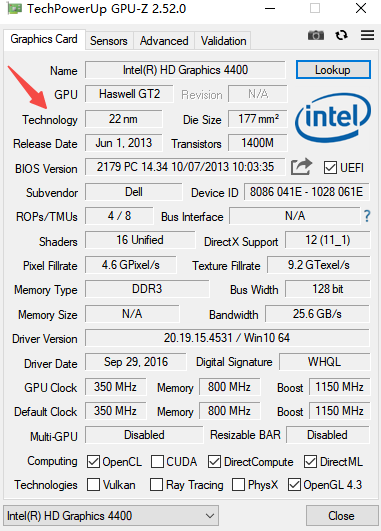381x531 pixels.
Task: Click the refresh arrows icon
Action: (x=341, y=35)
